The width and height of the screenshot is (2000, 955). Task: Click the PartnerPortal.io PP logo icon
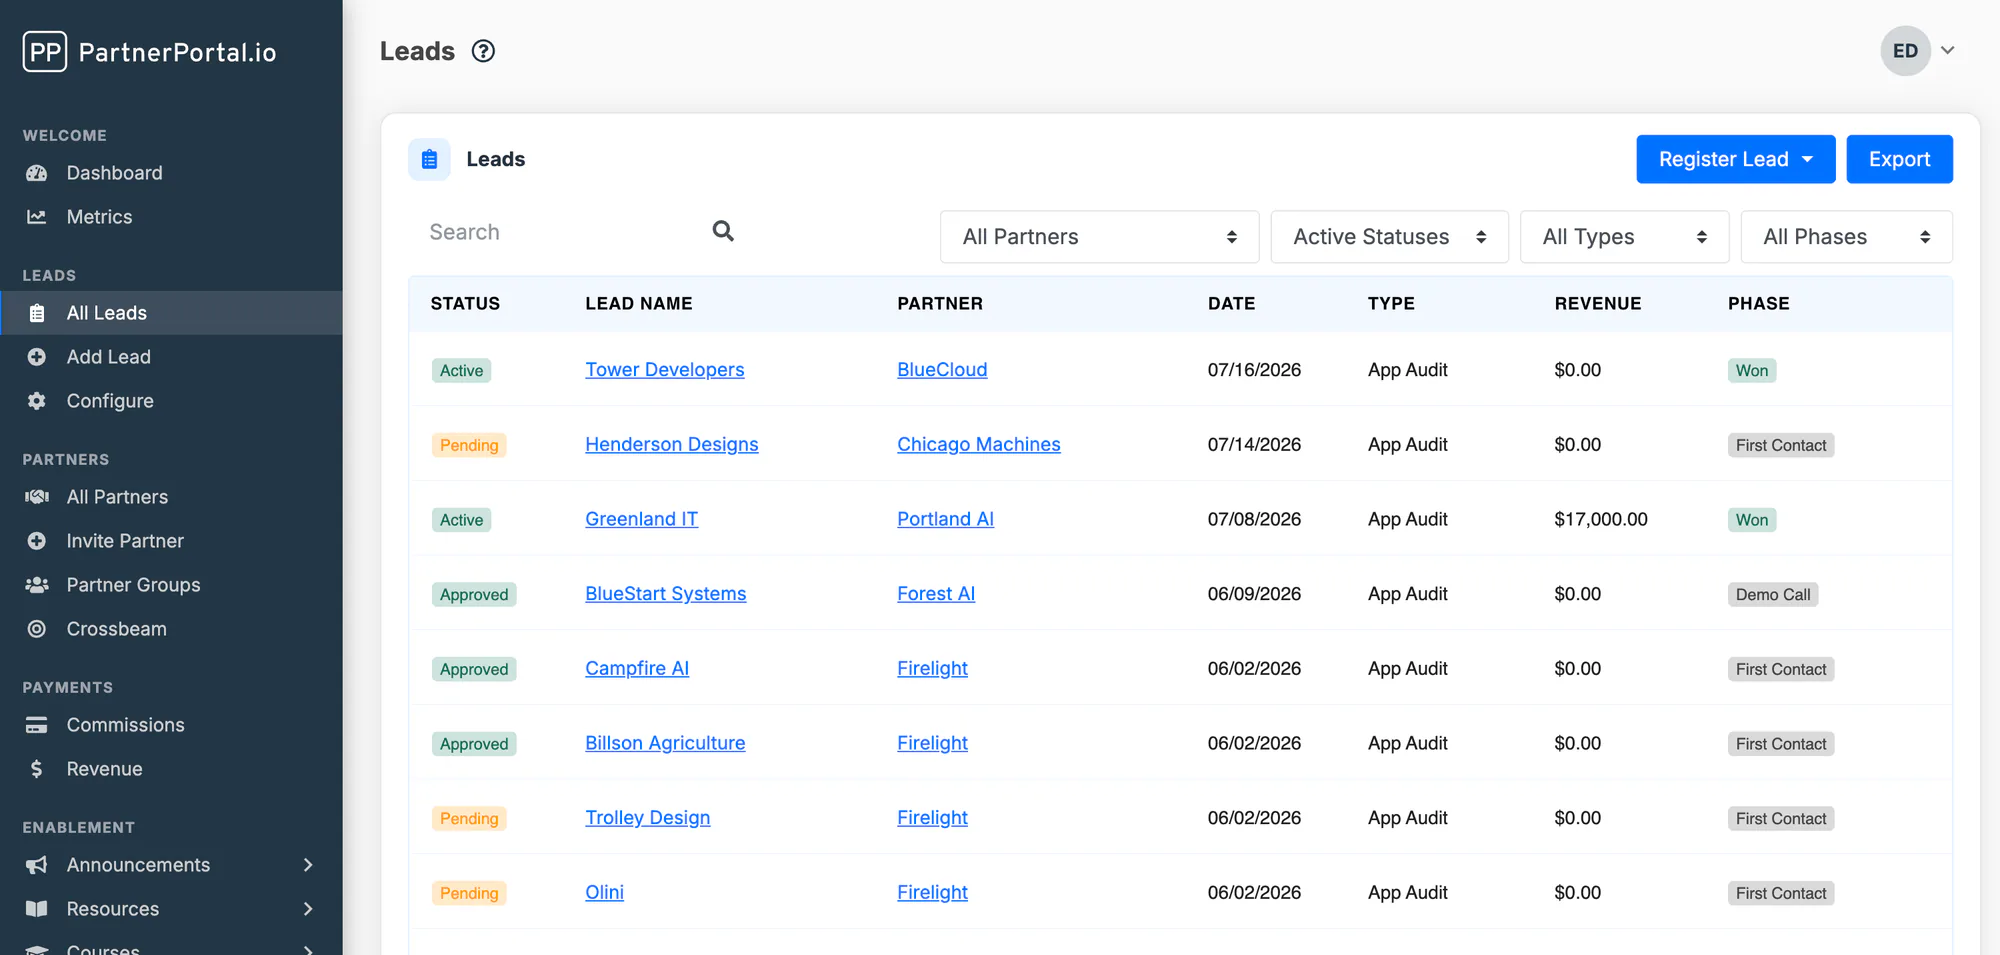45,51
